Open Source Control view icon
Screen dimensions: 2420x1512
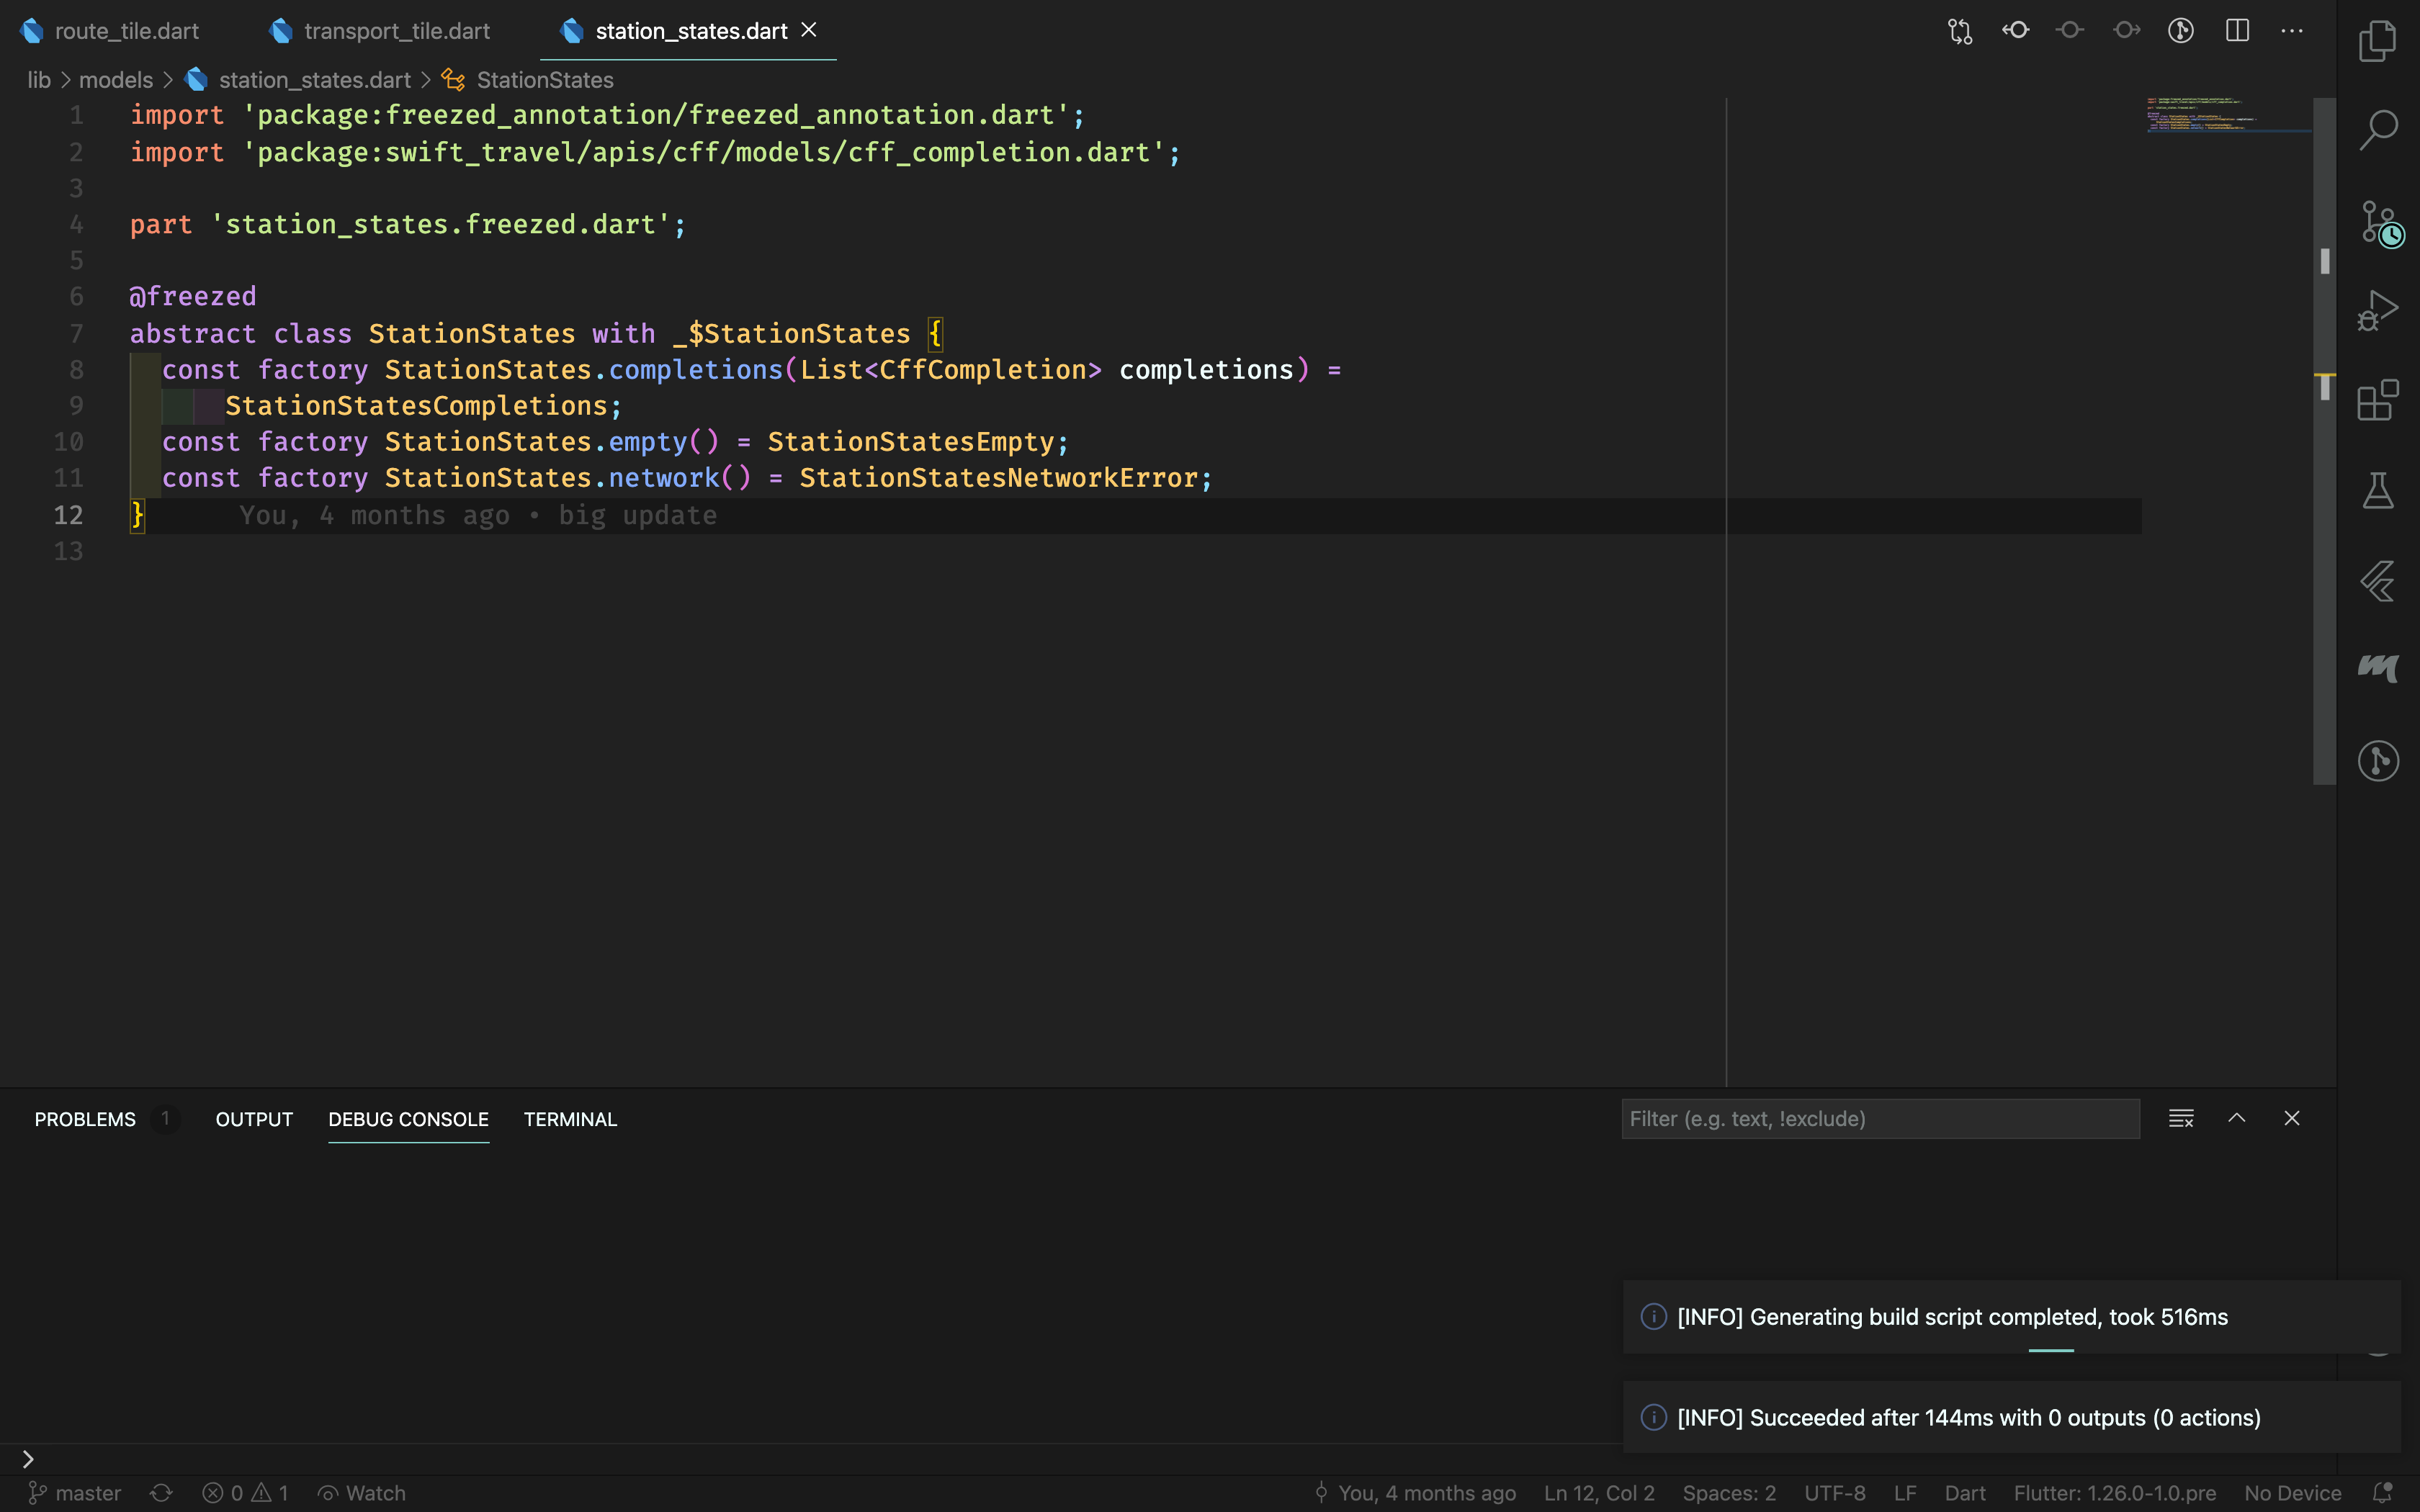[2377, 222]
